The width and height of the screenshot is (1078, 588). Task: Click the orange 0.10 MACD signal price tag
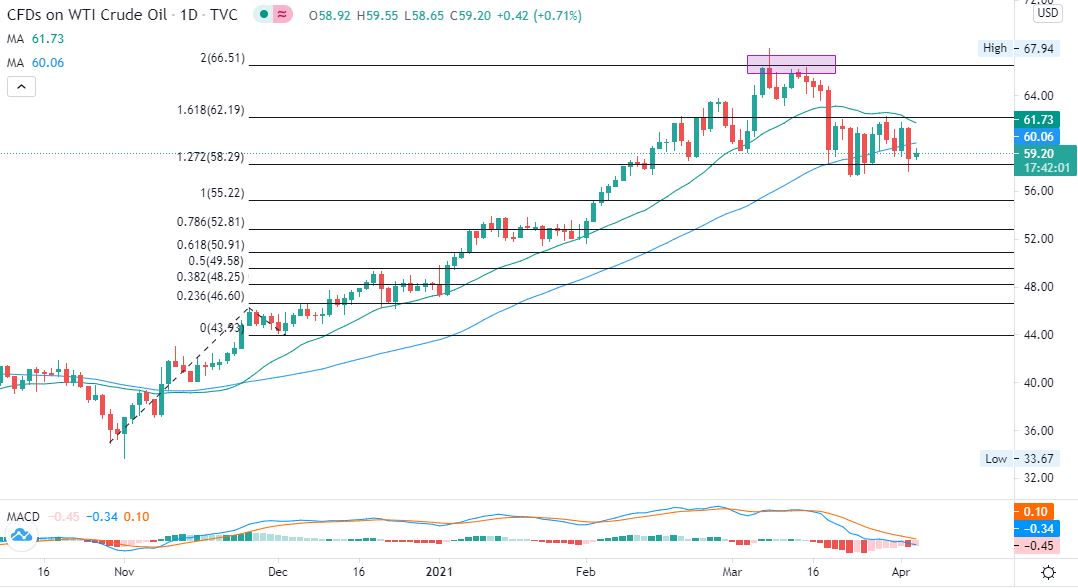1035,512
